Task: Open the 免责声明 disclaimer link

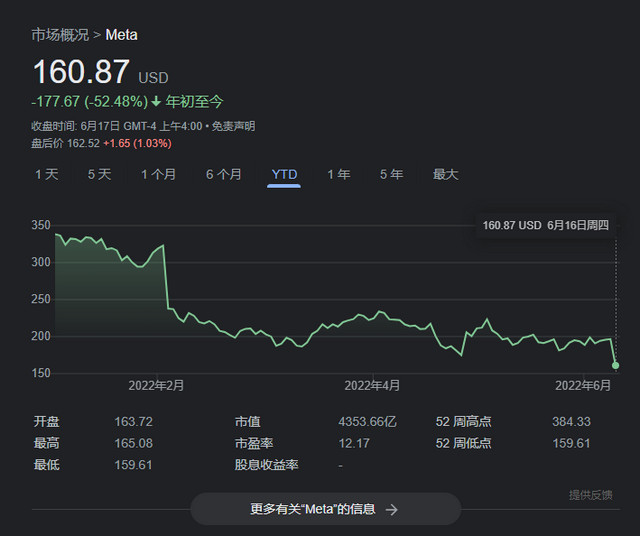Action: coord(233,126)
